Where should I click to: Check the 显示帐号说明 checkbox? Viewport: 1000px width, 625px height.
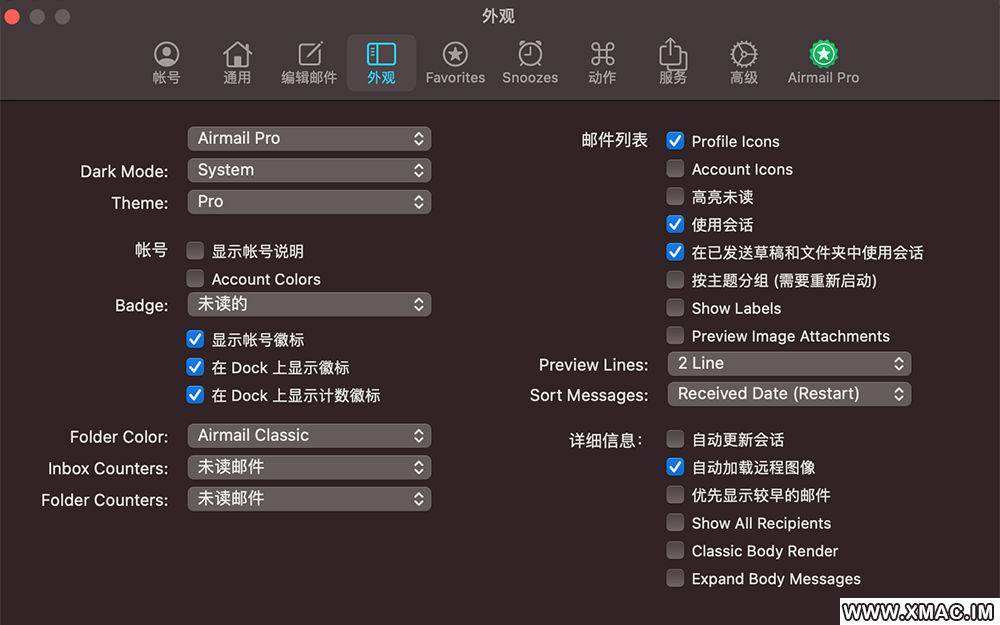pos(195,251)
